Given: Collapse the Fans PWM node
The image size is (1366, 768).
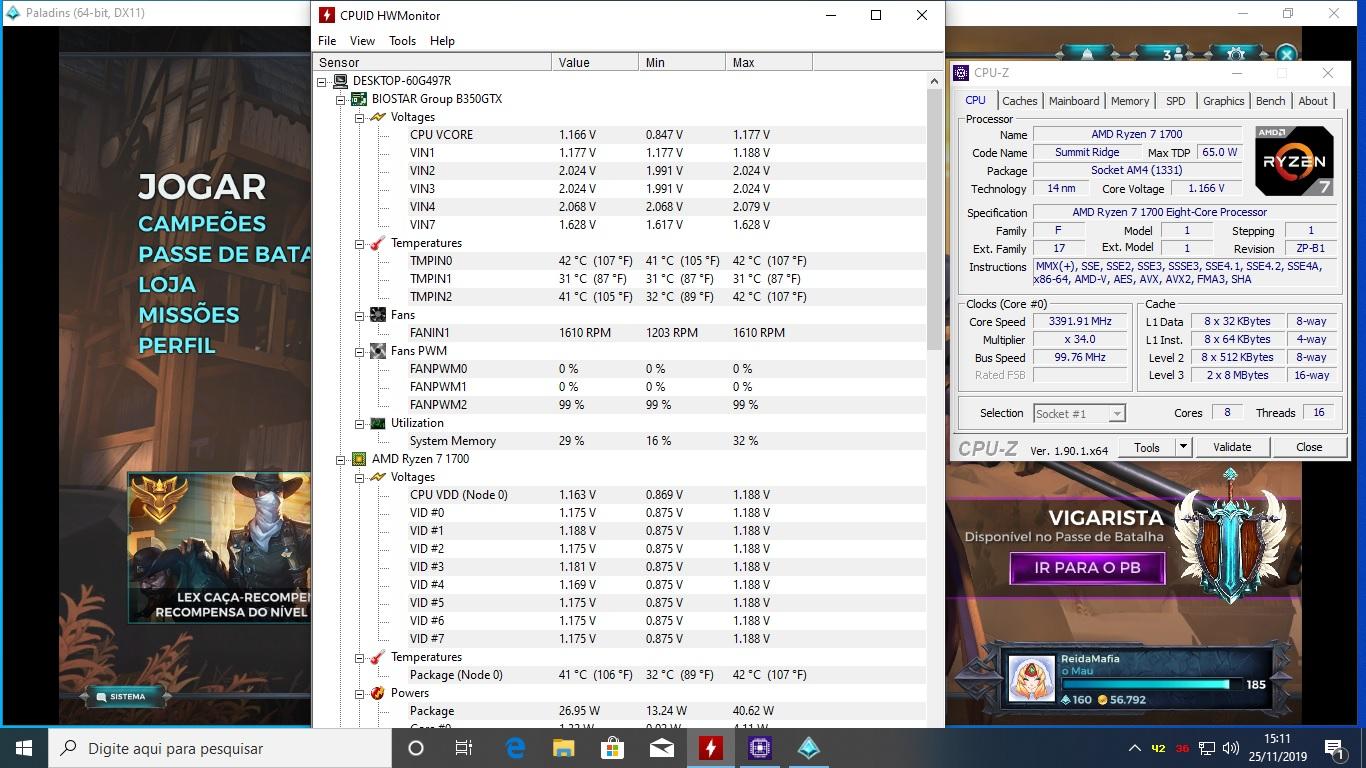Looking at the screenshot, I should 360,351.
